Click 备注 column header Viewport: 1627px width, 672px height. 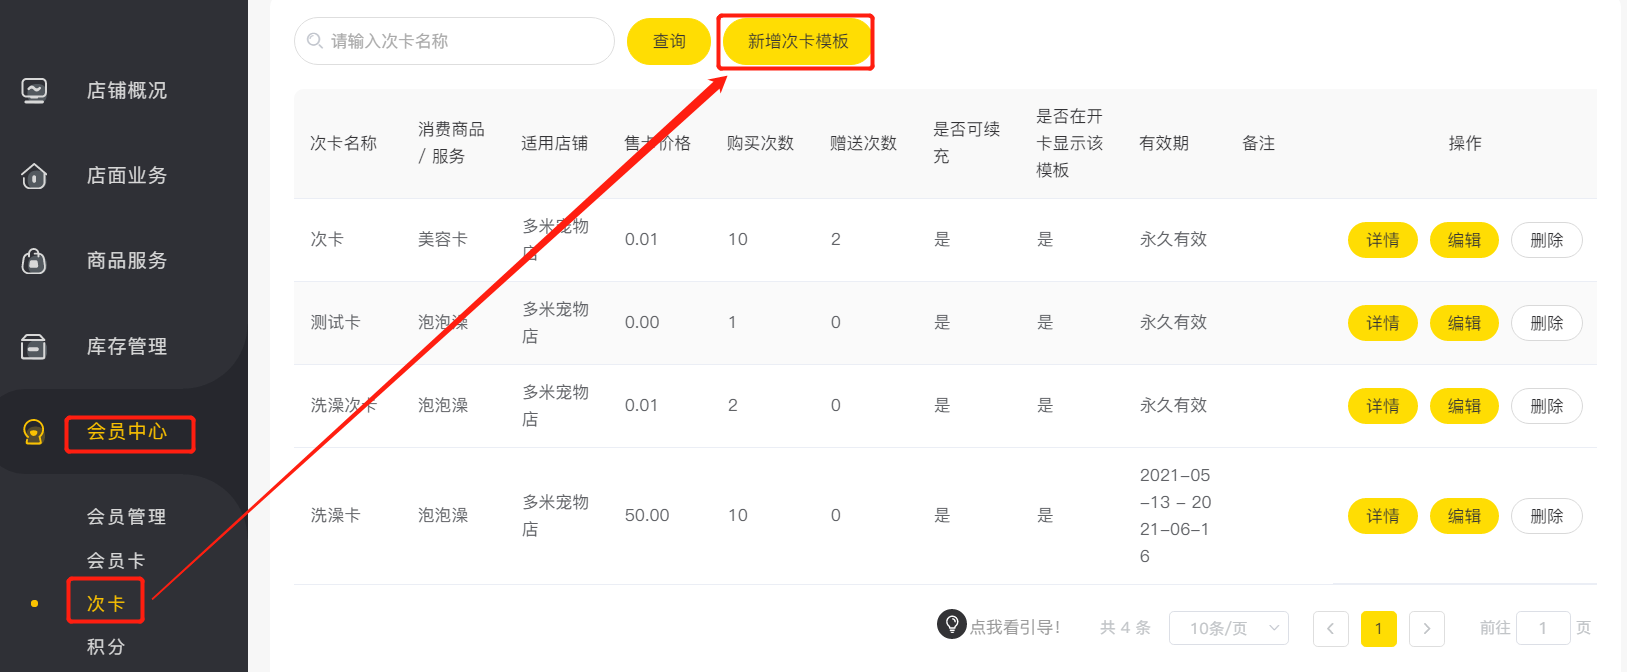[1259, 143]
